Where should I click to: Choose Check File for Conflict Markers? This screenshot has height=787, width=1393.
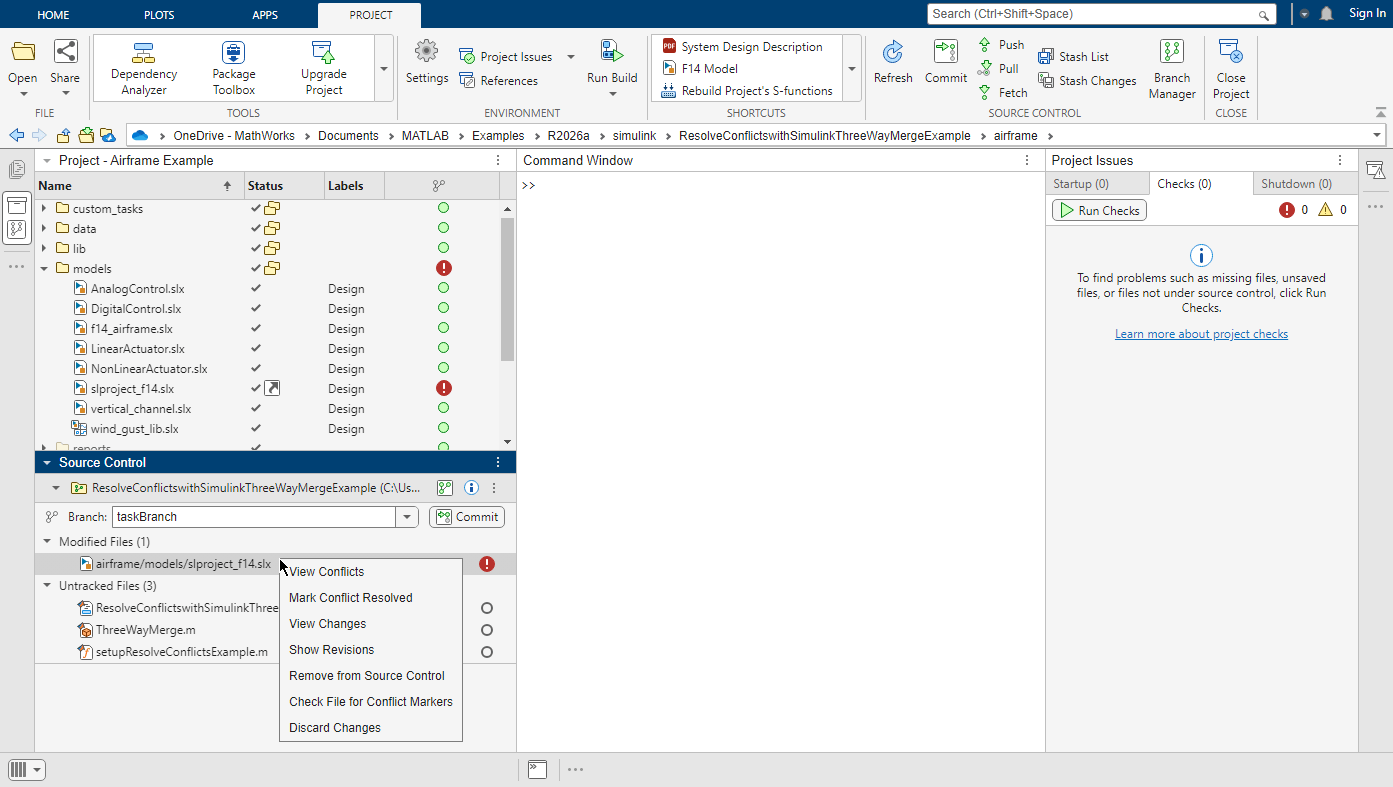(x=371, y=702)
